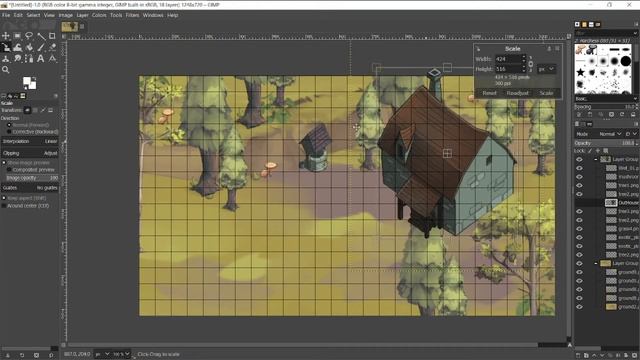Open the Windows menu
Screen dimensions: 640x360
click(x=153, y=15)
